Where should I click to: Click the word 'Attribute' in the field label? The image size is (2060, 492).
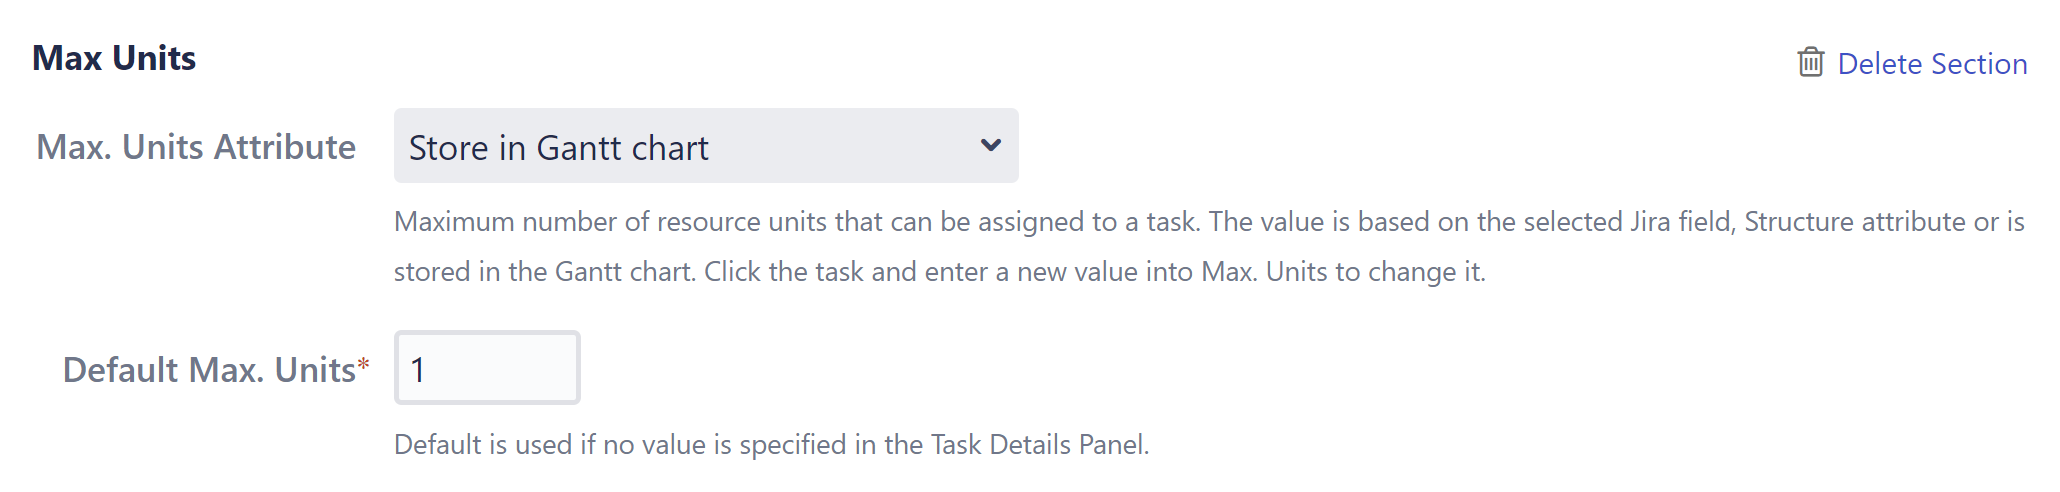pyautogui.click(x=284, y=147)
